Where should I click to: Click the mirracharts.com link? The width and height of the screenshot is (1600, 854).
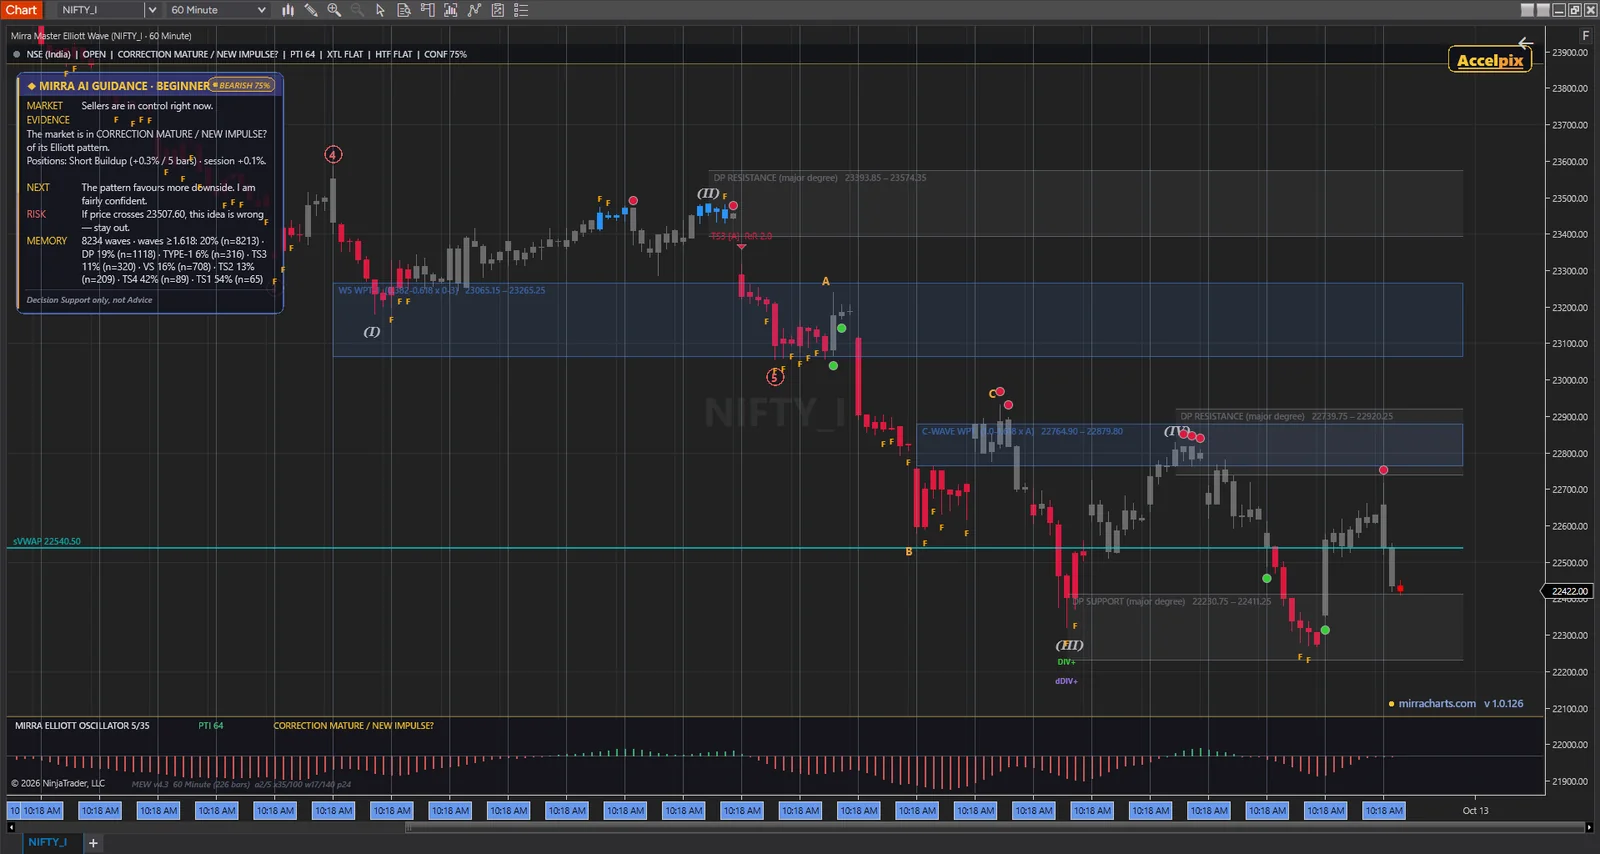tap(1437, 704)
